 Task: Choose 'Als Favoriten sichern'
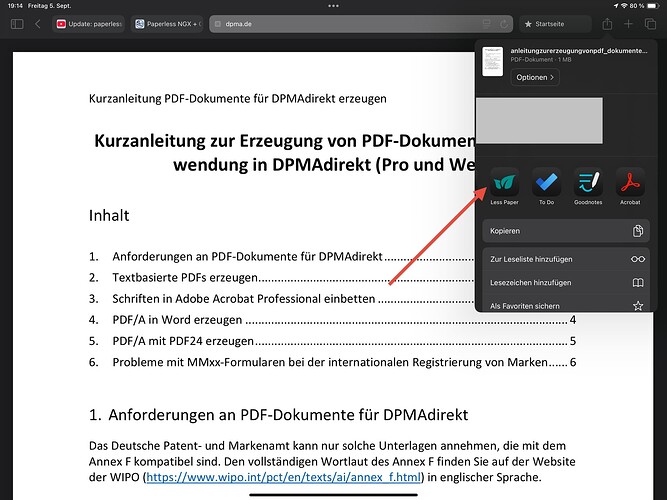pyautogui.click(x=566, y=306)
